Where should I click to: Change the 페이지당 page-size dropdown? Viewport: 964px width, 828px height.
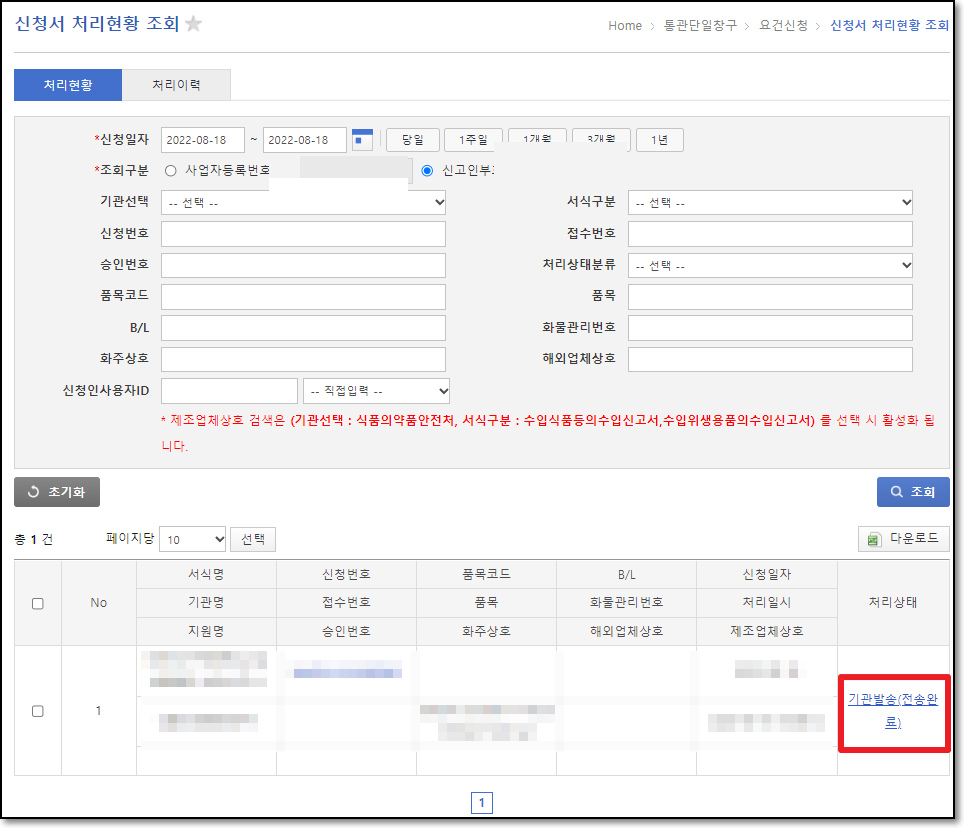tap(192, 539)
